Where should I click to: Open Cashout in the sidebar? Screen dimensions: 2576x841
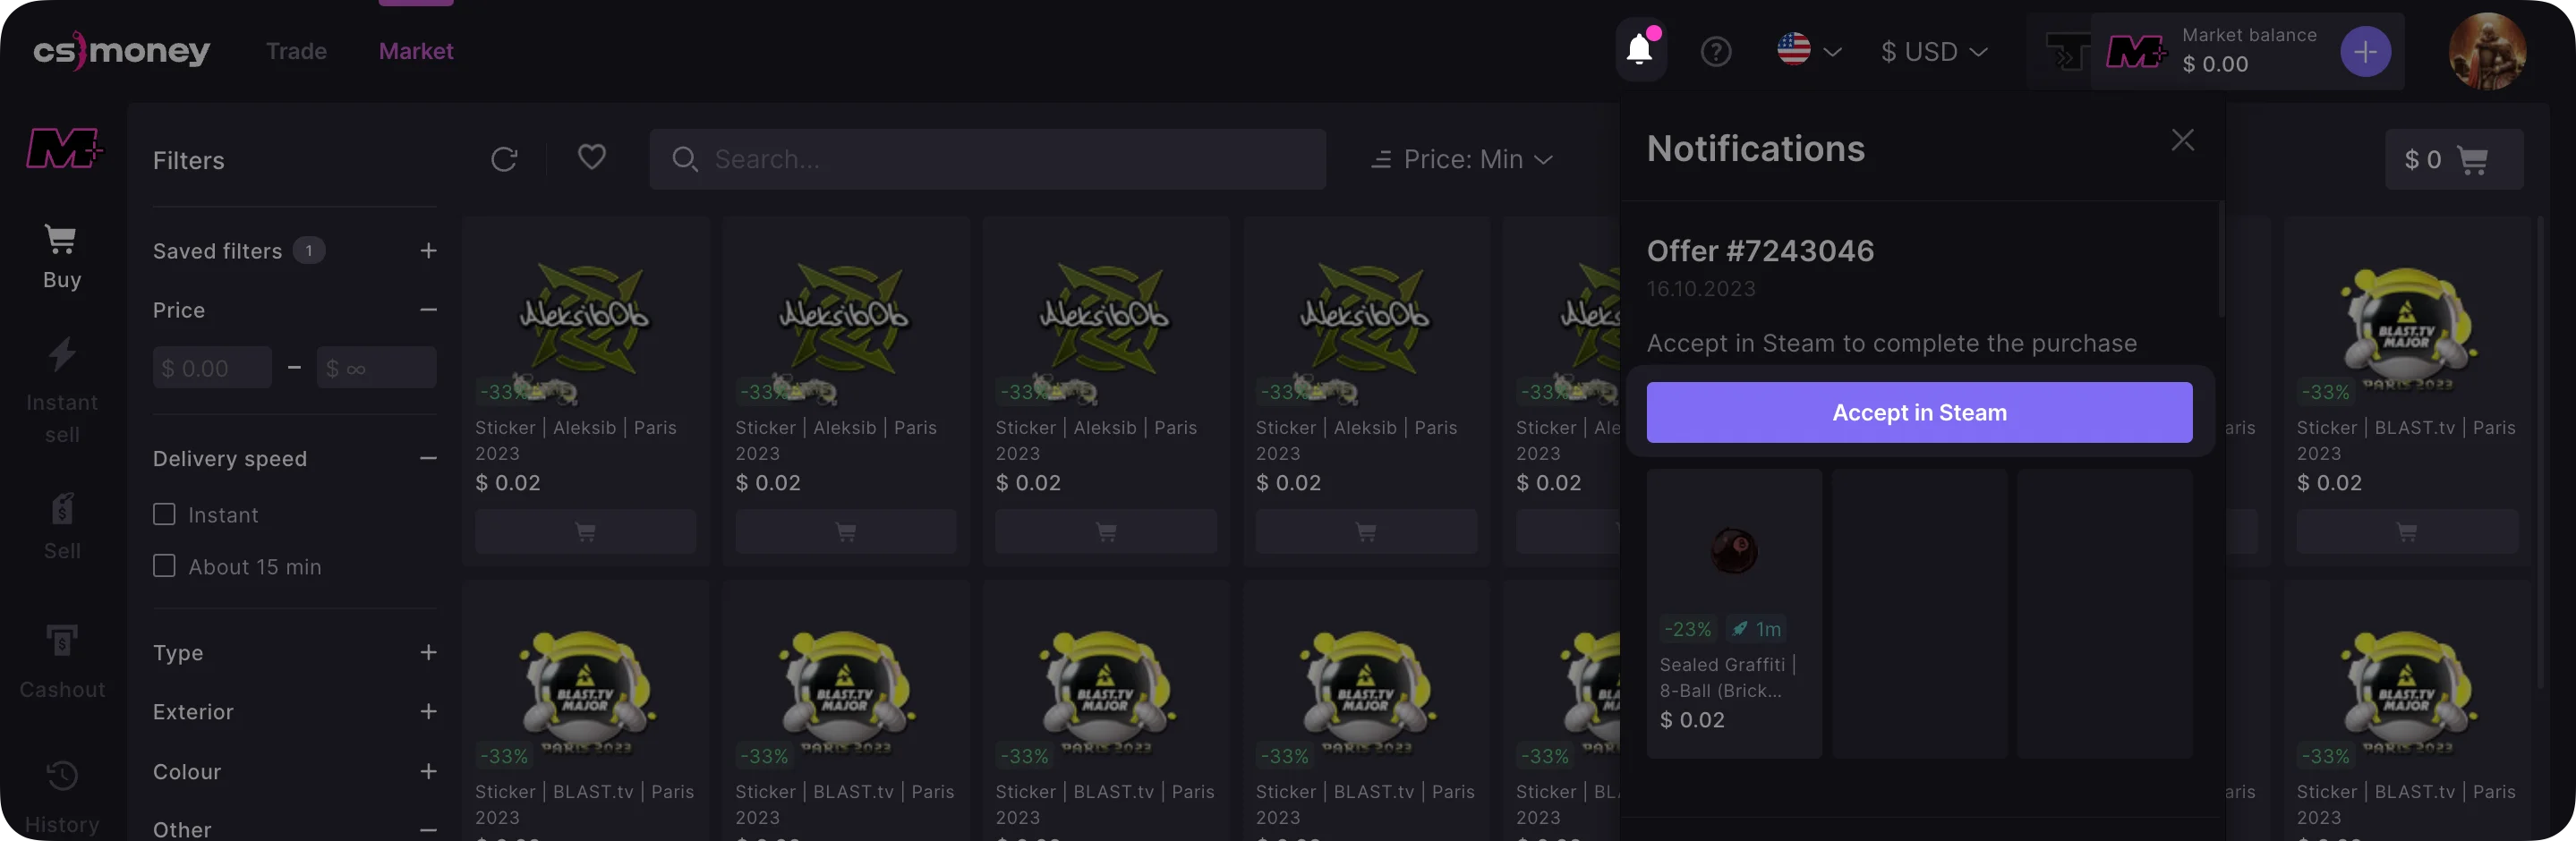62,660
